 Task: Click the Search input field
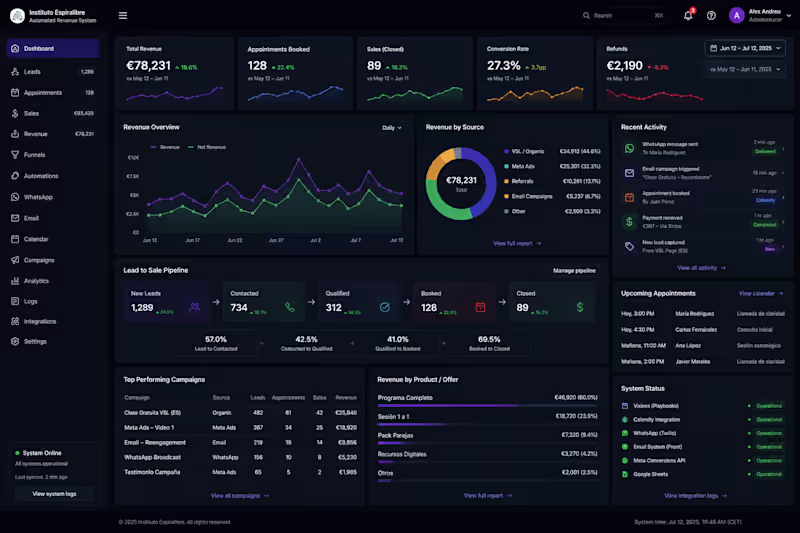[x=623, y=16]
